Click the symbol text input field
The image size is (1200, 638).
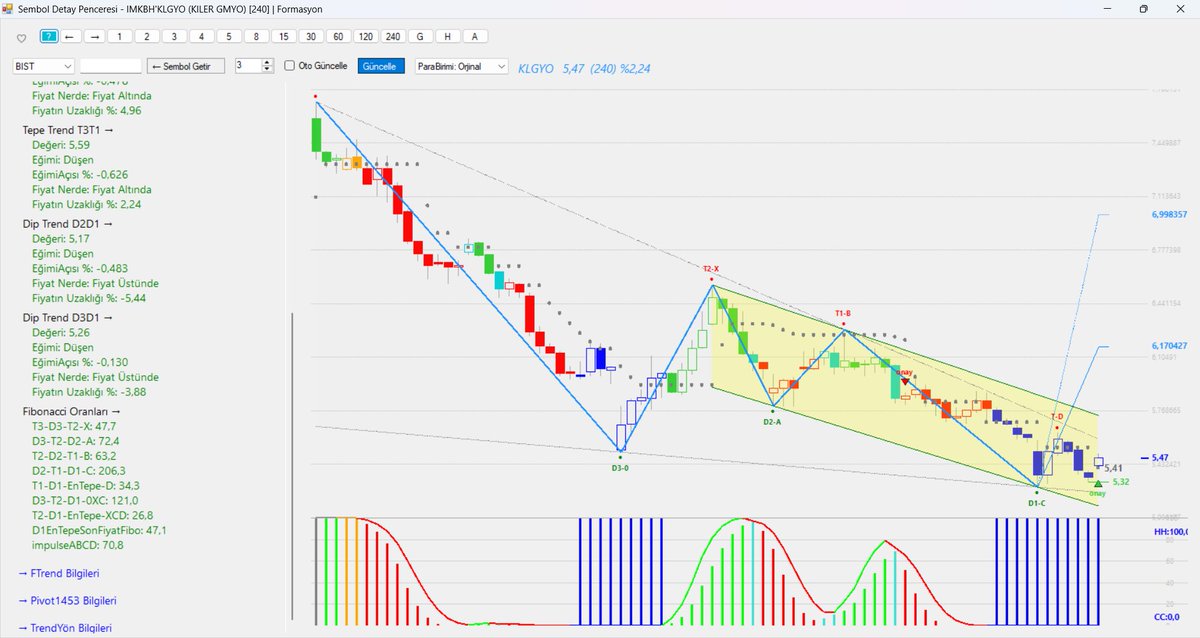(110, 66)
